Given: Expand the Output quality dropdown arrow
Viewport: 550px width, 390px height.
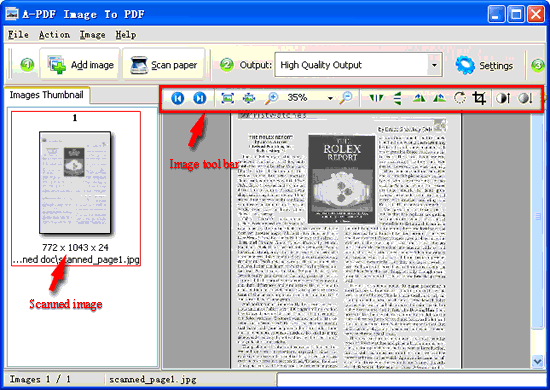Looking at the screenshot, I should (x=434, y=65).
